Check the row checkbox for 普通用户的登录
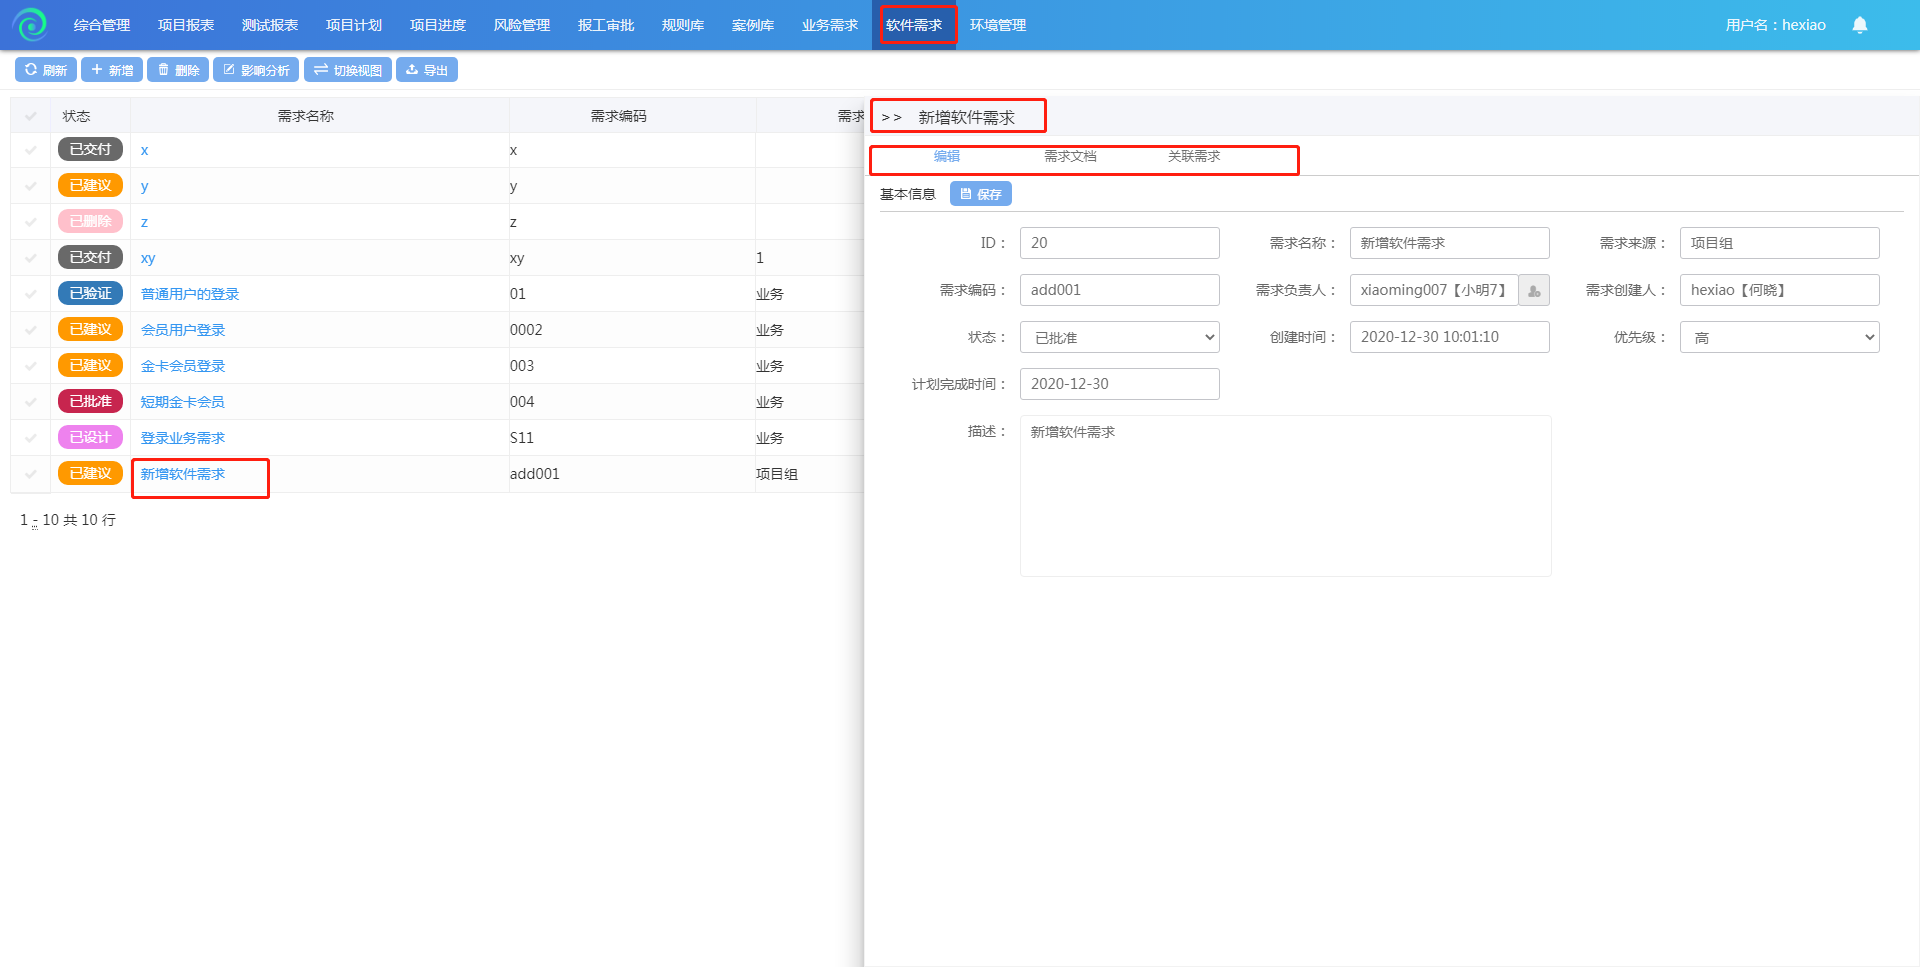1920x967 pixels. click(31, 294)
